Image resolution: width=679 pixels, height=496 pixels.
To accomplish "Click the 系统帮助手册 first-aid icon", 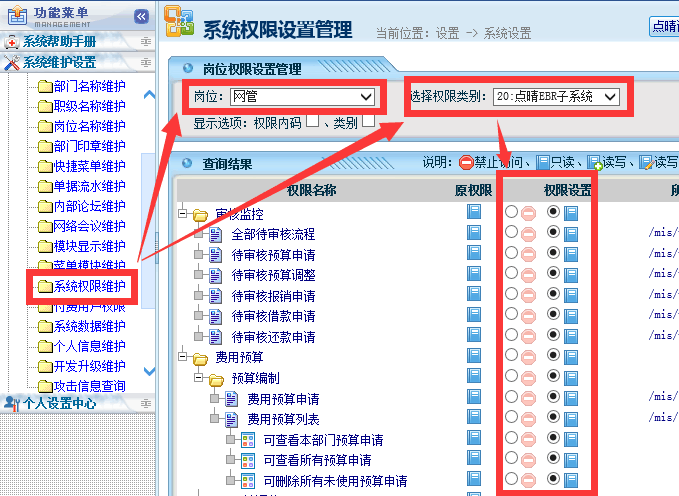I will click(x=12, y=42).
